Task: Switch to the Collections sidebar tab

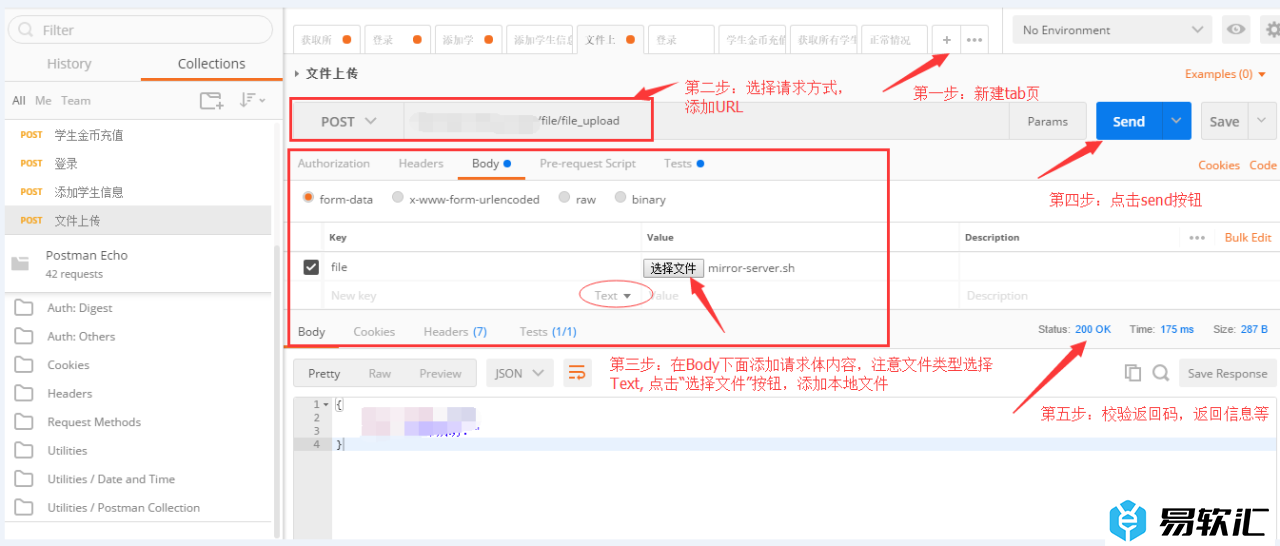Action: point(211,64)
